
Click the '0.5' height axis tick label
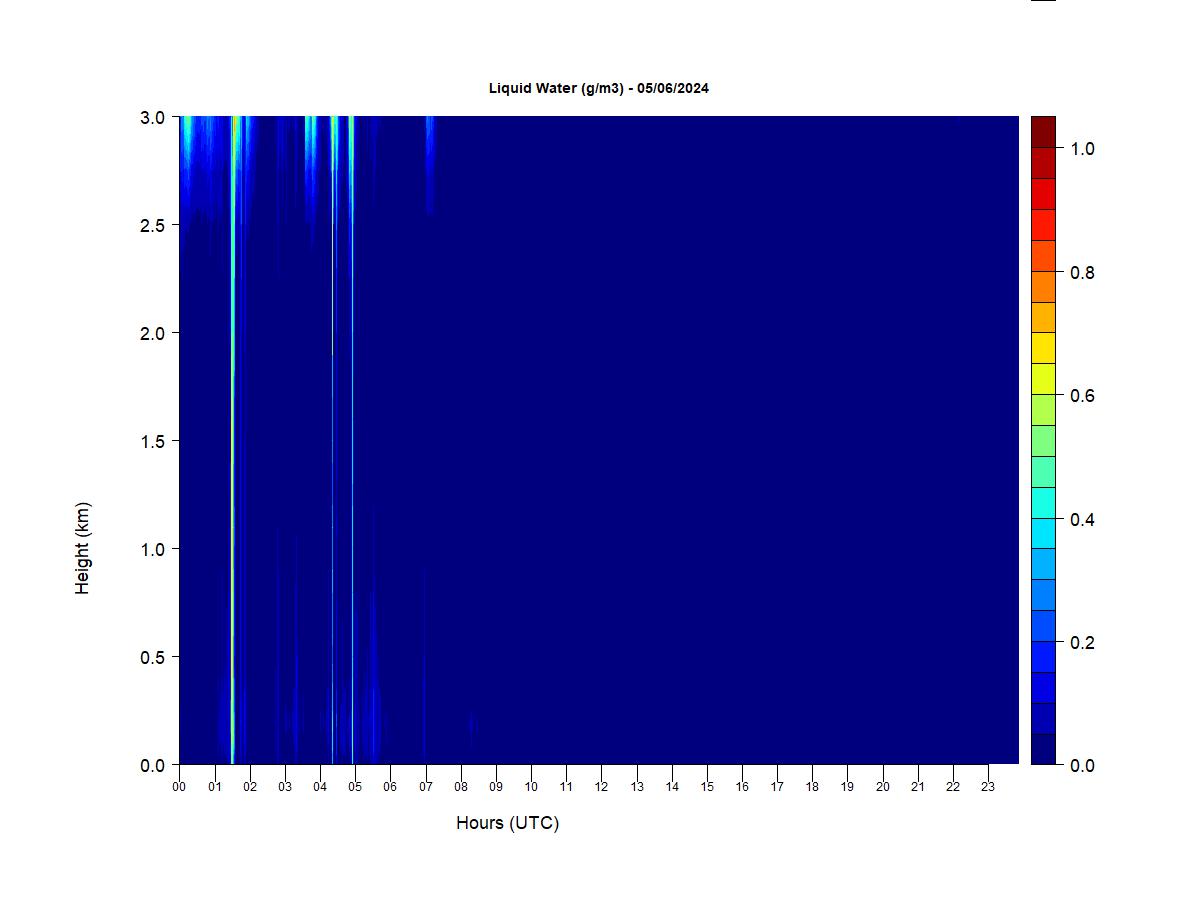[x=153, y=657]
